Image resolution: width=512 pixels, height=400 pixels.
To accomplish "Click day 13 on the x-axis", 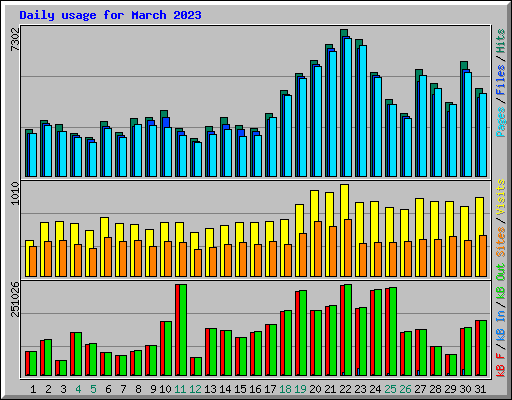I will [x=210, y=389].
